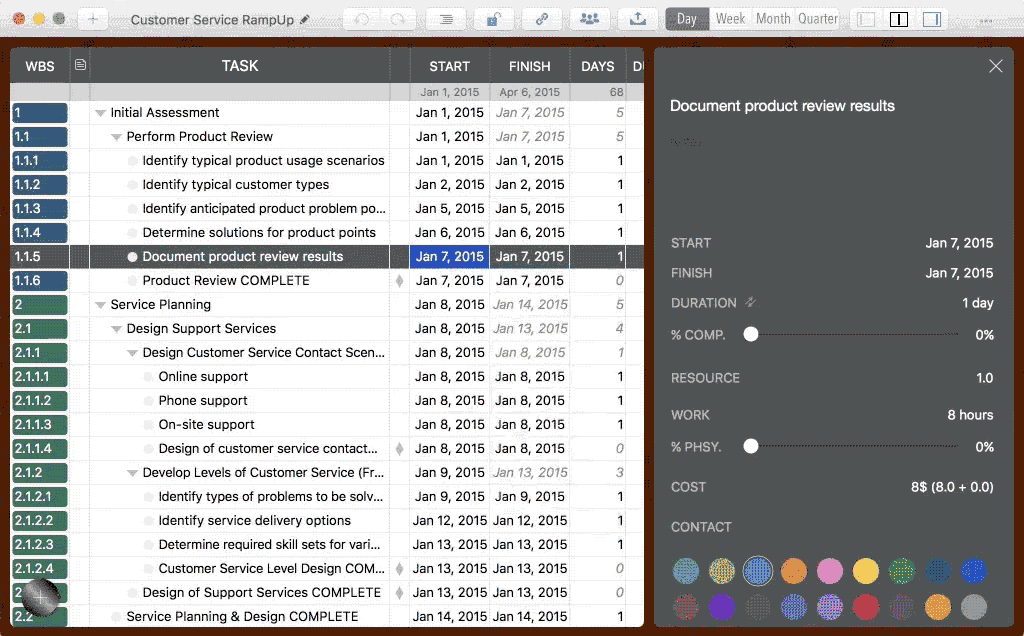Switch timeline to Quarter view
Screen dimensions: 1024x636
click(x=817, y=19)
